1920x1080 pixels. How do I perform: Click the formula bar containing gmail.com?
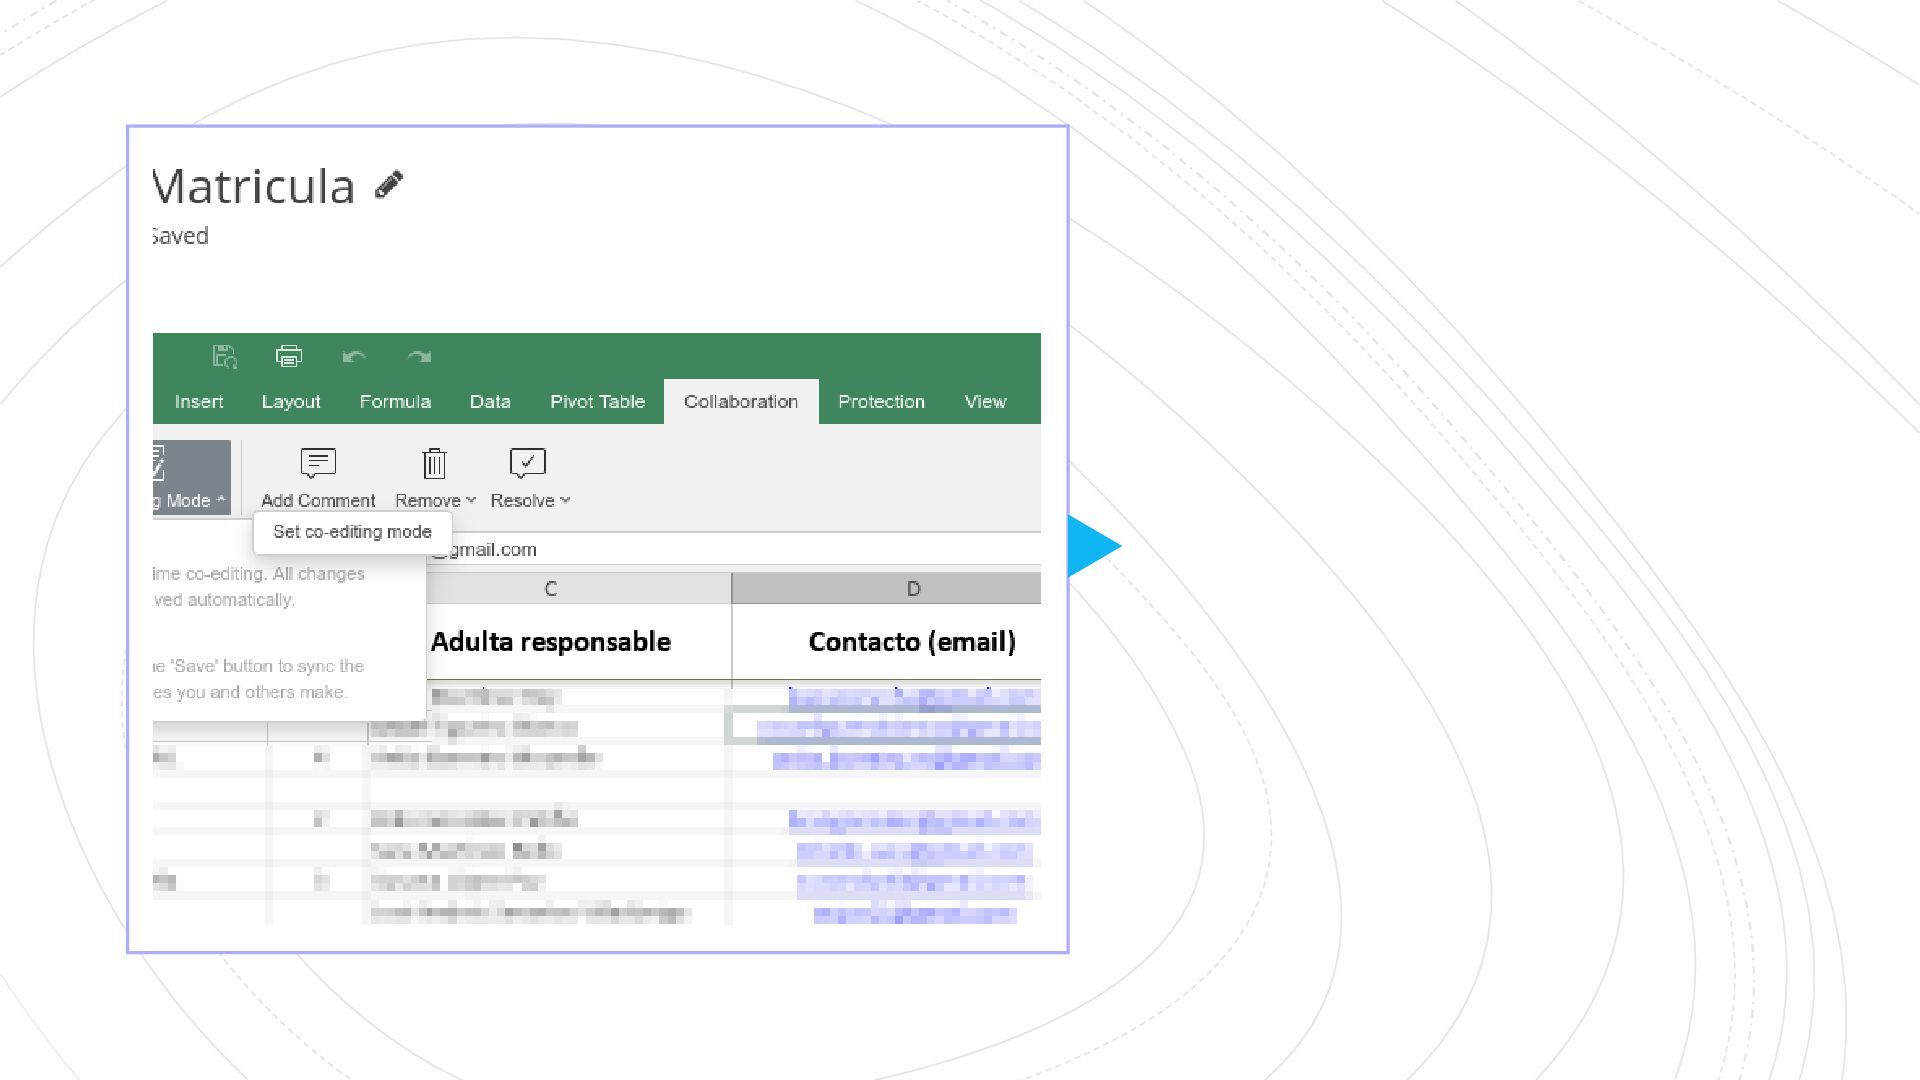click(735, 549)
